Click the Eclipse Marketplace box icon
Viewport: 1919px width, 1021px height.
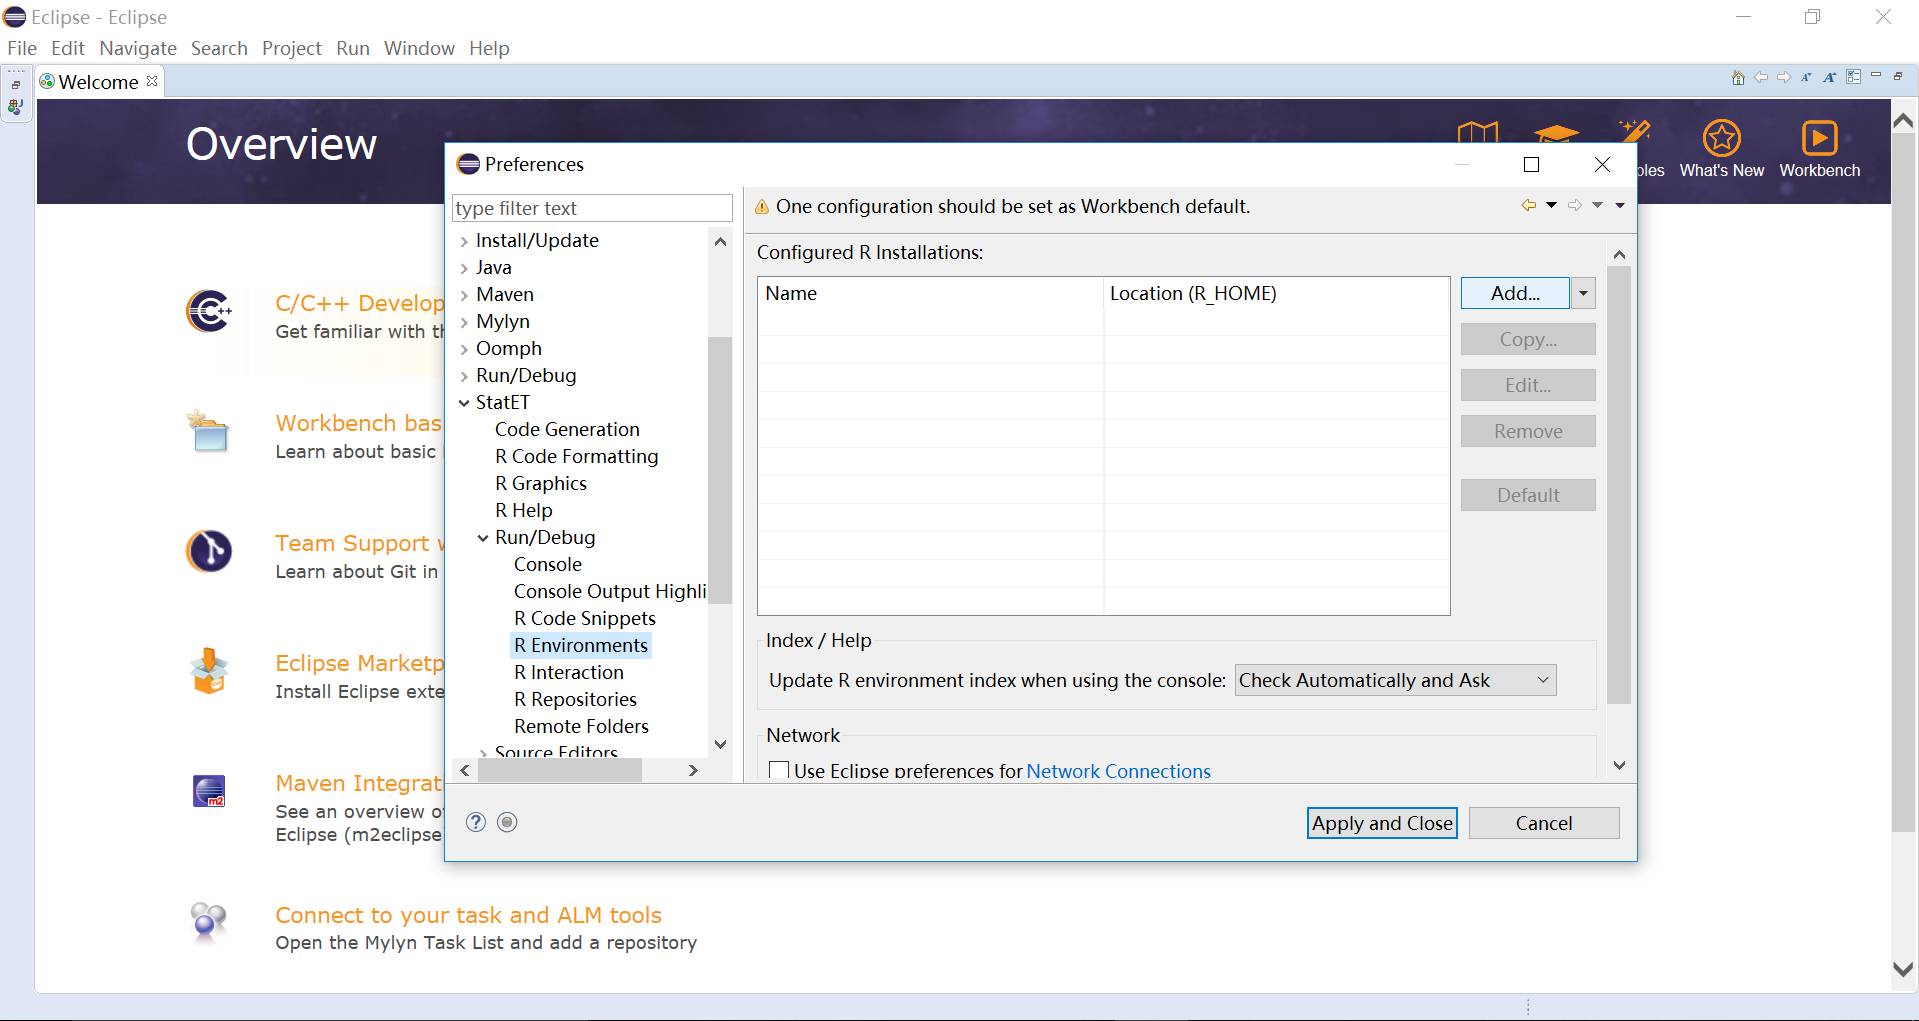coord(209,671)
